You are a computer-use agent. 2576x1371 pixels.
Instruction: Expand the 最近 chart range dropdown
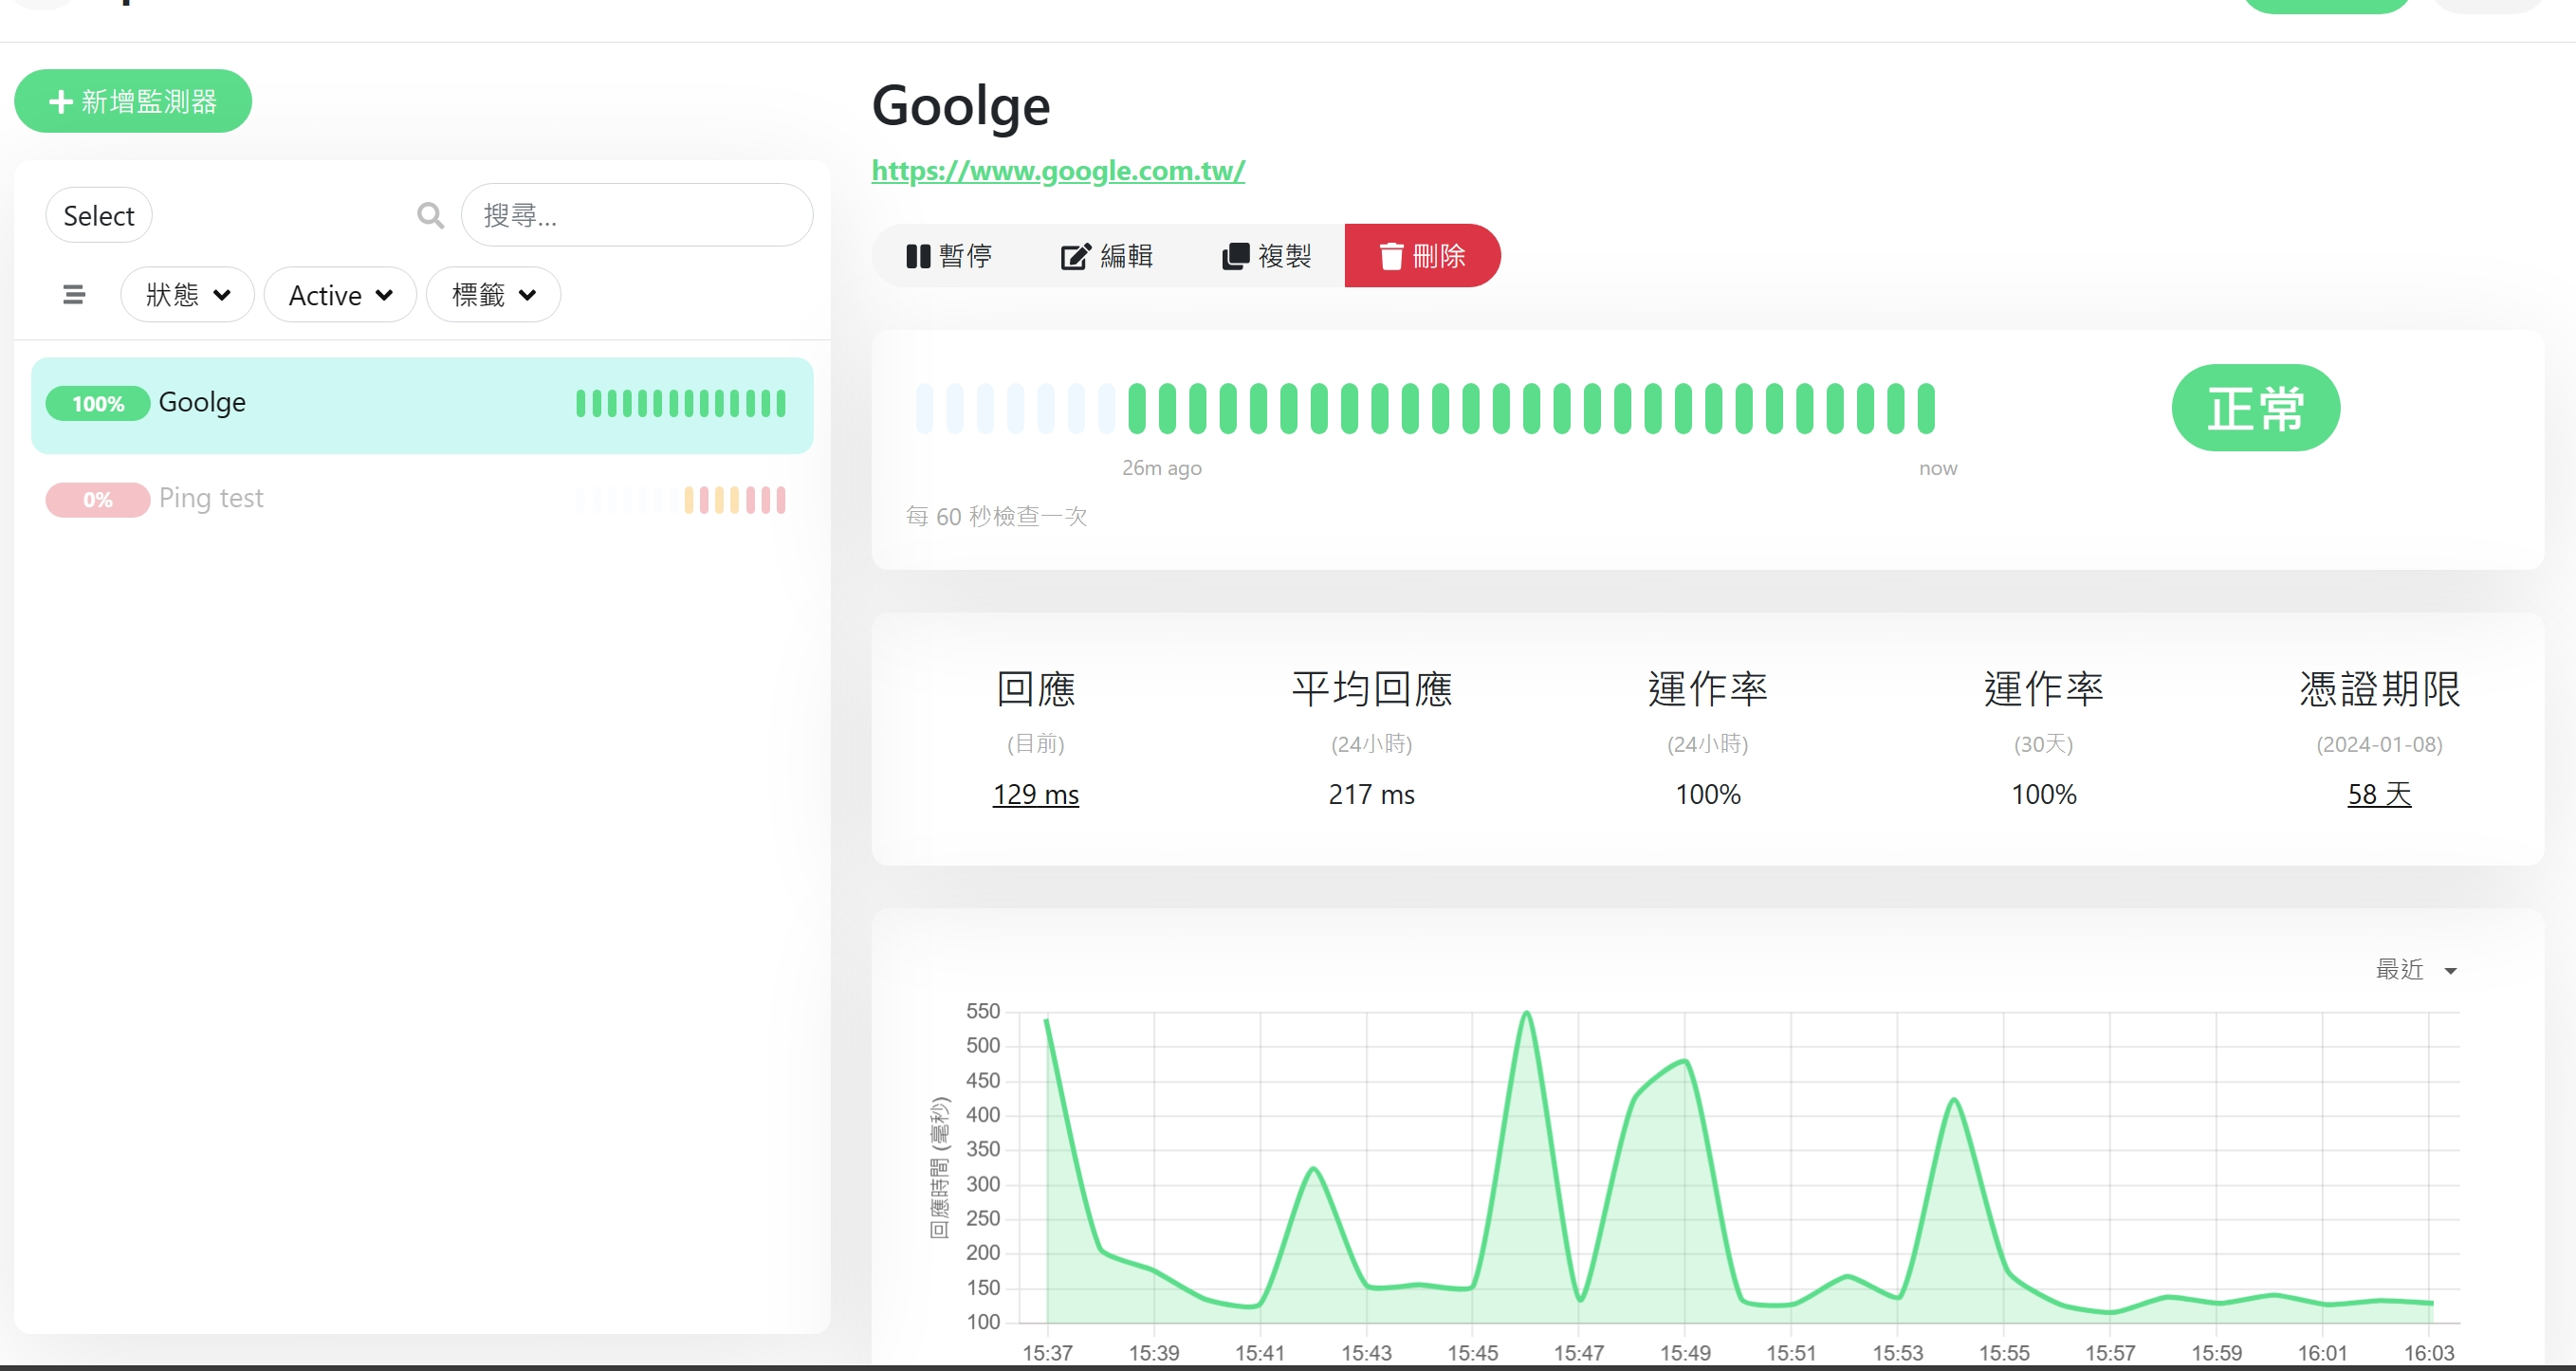point(2415,969)
